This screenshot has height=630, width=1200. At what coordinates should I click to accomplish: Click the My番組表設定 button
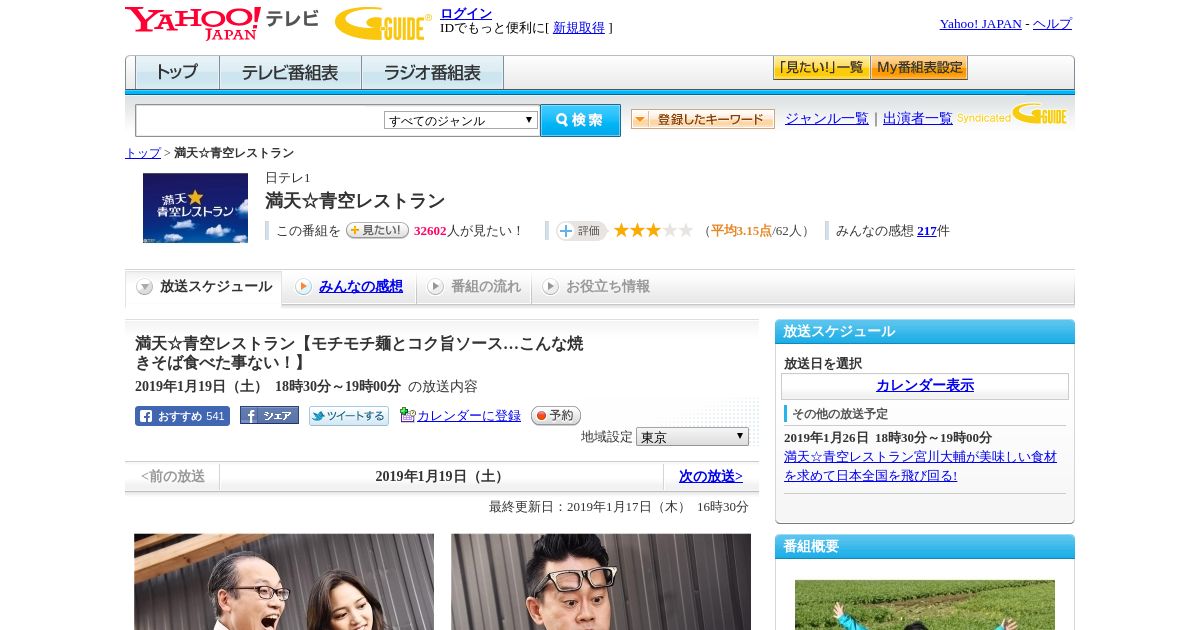click(919, 68)
